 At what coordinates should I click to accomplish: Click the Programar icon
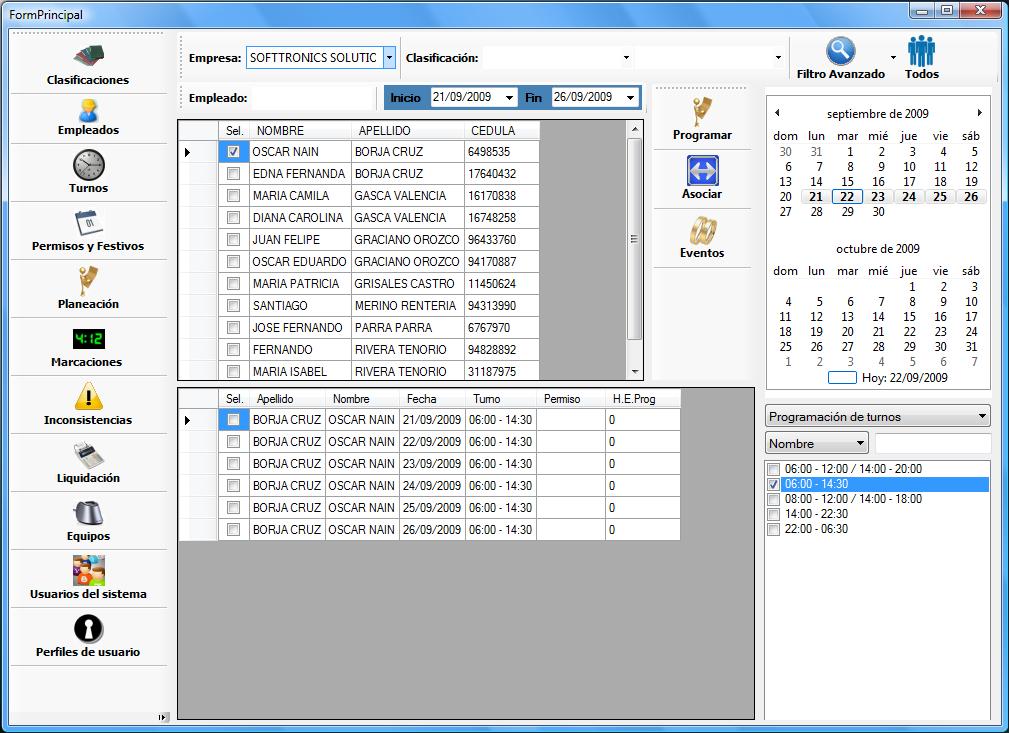(702, 111)
